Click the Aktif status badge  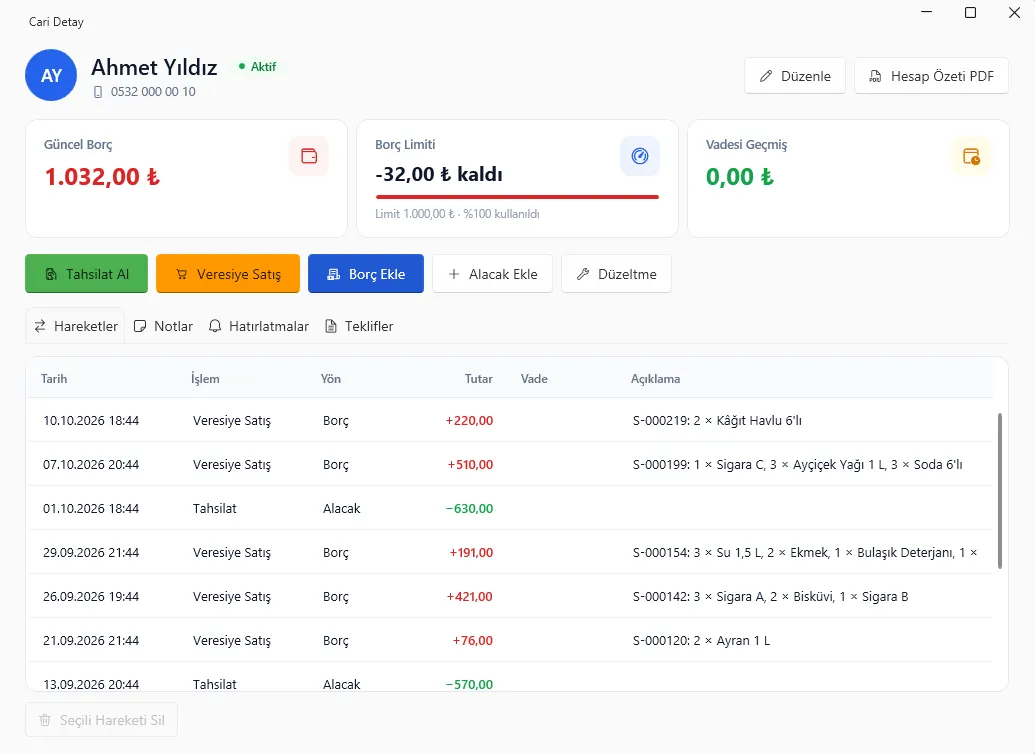point(257,67)
